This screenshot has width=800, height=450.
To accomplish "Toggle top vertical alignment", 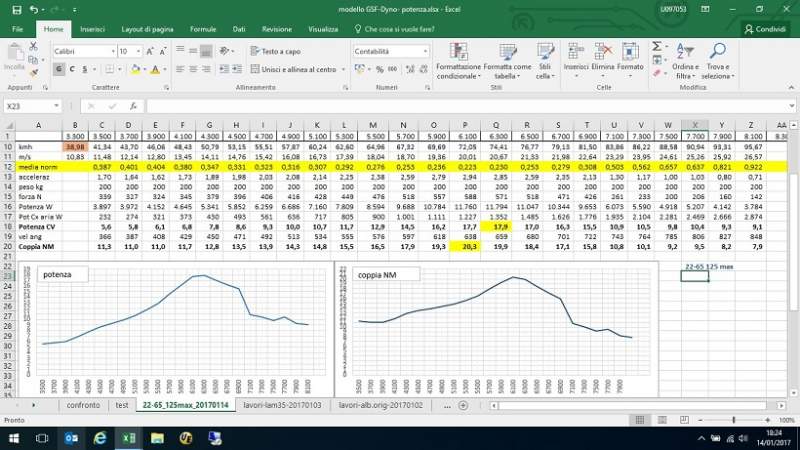I will (x=180, y=51).
